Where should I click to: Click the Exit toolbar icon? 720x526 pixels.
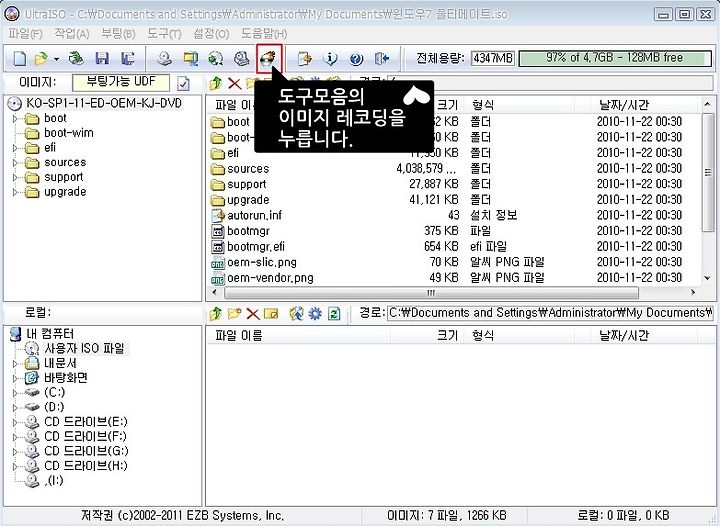click(x=382, y=58)
